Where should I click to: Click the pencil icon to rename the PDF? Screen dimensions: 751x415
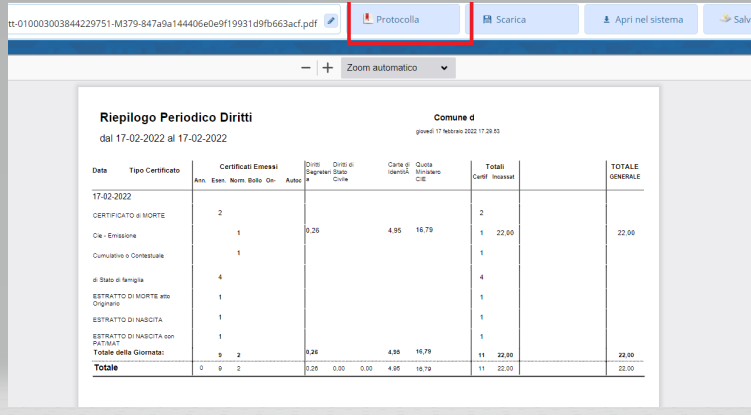pos(331,19)
